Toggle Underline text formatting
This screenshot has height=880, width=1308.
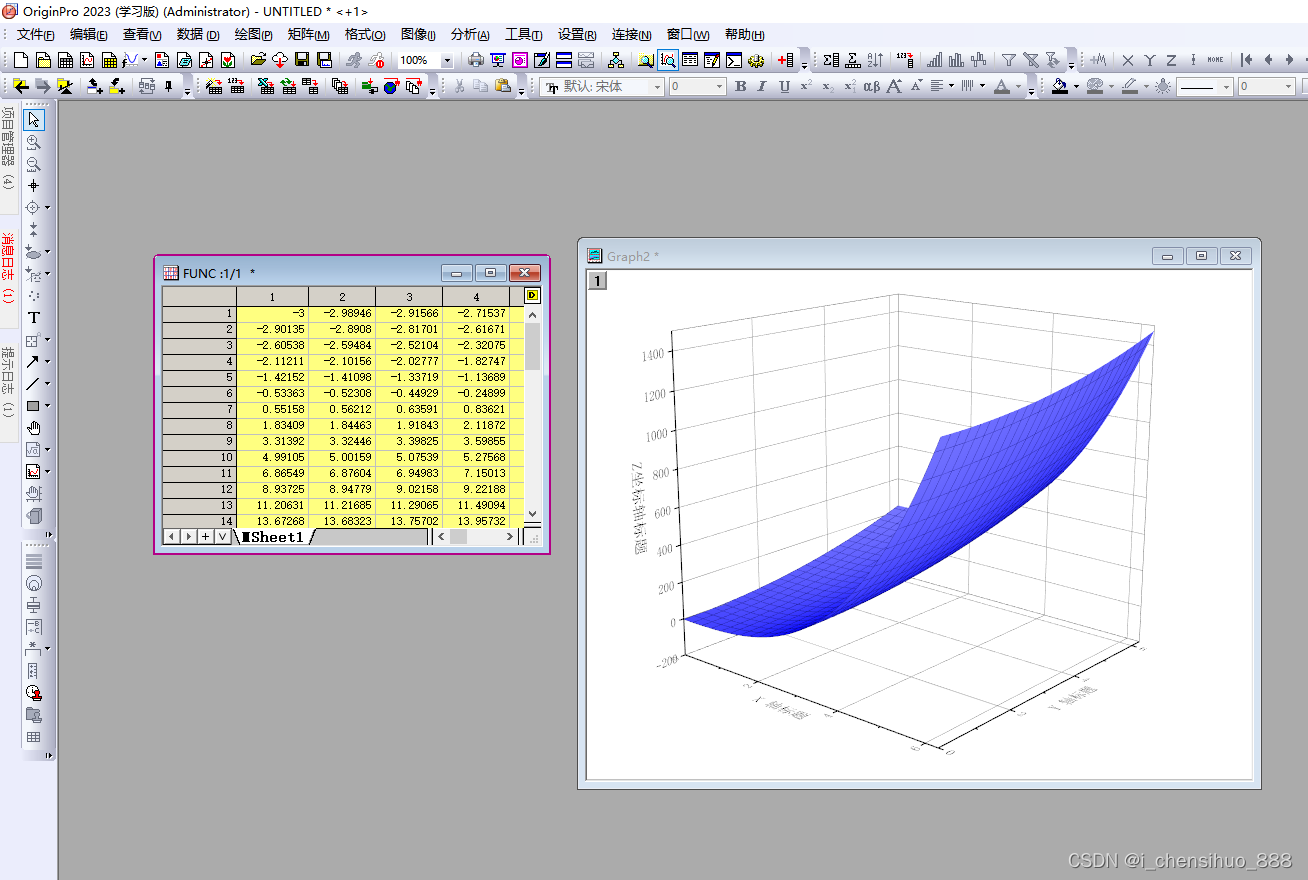(x=784, y=87)
